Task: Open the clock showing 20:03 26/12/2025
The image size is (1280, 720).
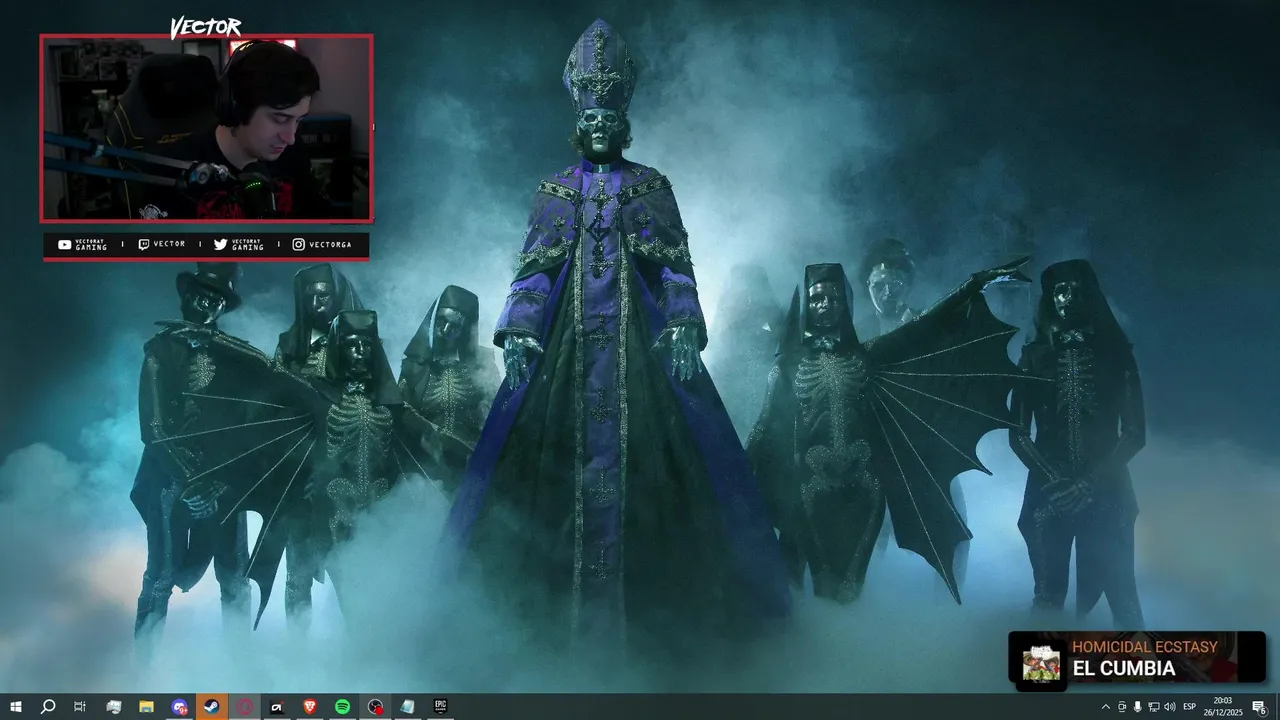Action: 1222,707
